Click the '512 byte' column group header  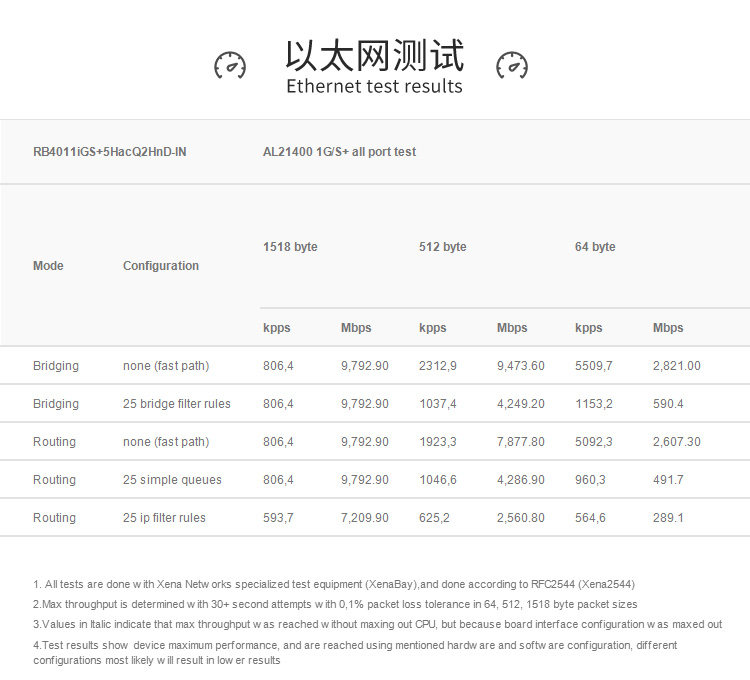click(x=442, y=247)
